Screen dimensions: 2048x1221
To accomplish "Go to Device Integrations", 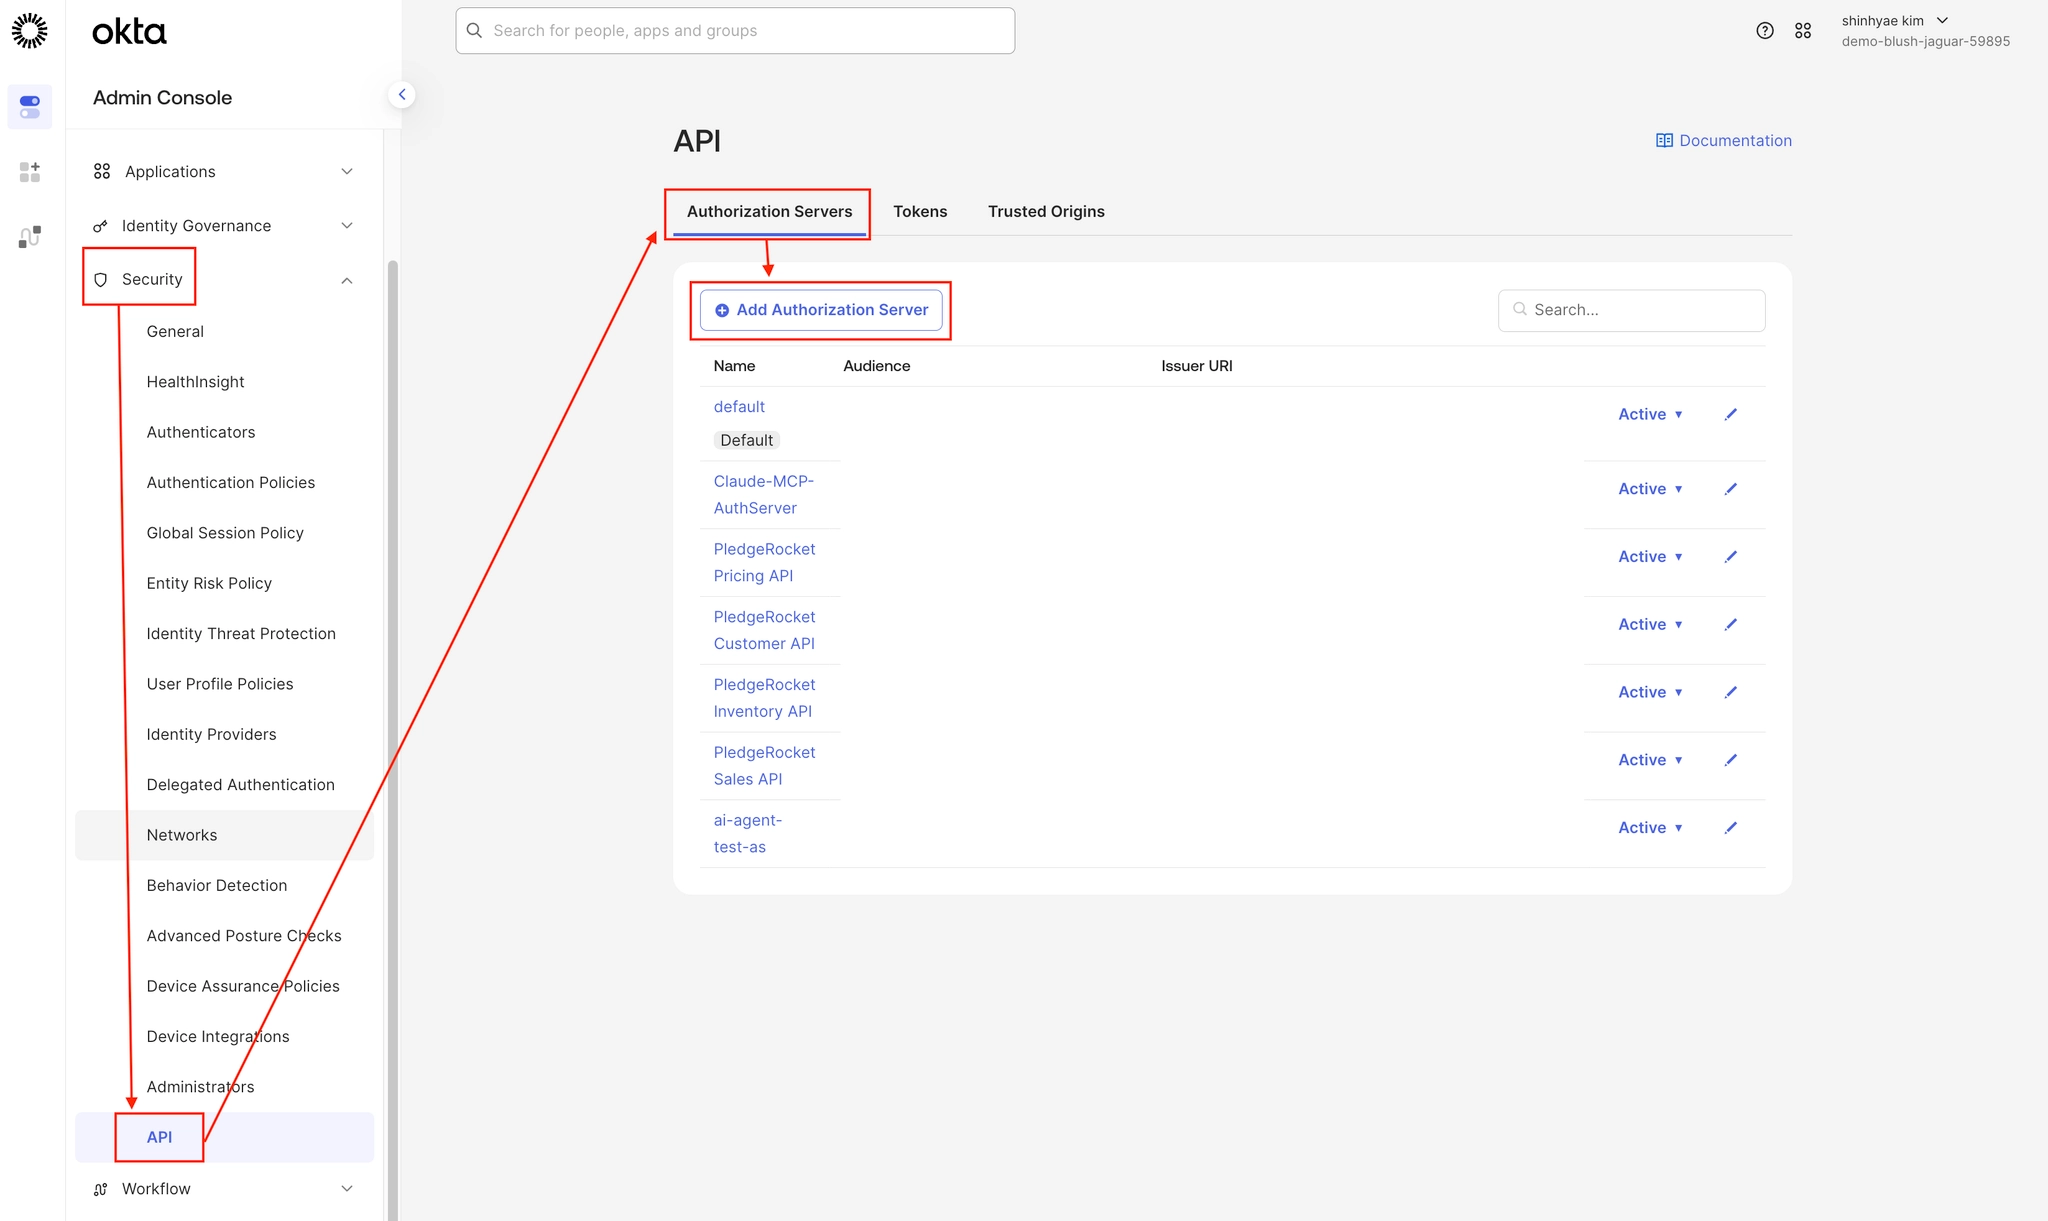I will [x=218, y=1037].
